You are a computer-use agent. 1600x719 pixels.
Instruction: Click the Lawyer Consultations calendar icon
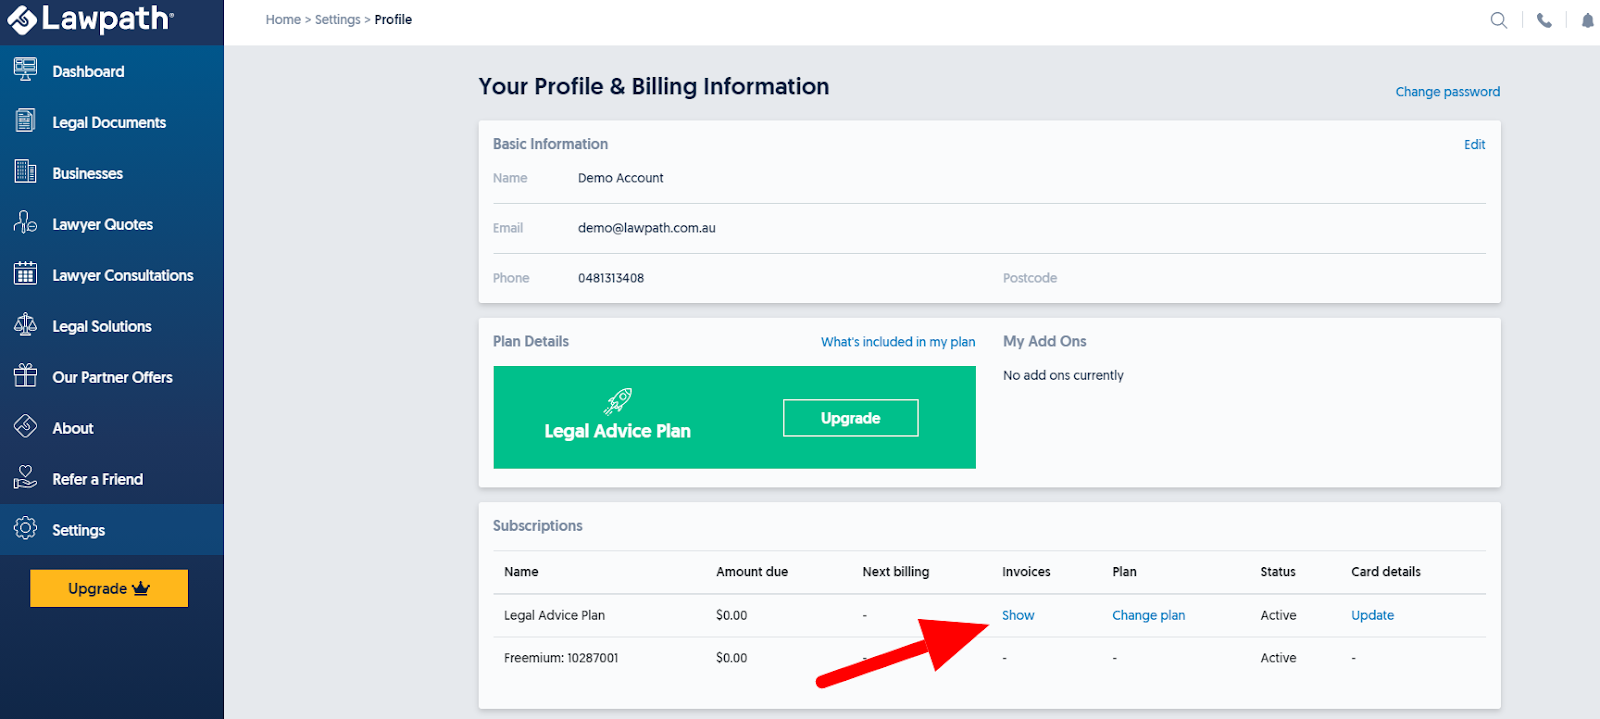coord(26,274)
